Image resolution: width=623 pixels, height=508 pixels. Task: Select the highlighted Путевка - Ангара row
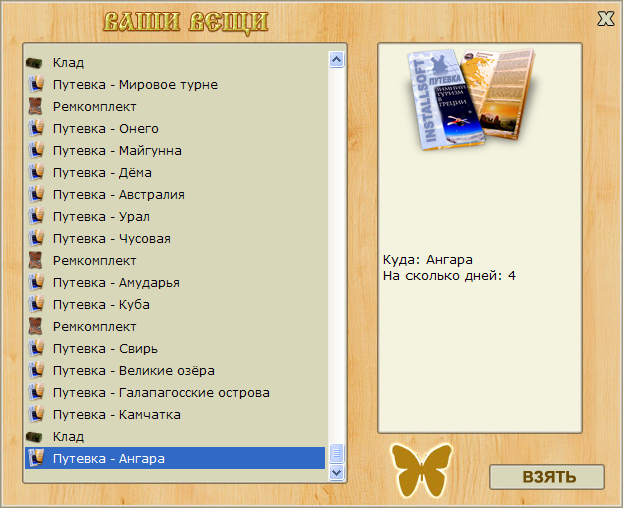pyautogui.click(x=175, y=458)
